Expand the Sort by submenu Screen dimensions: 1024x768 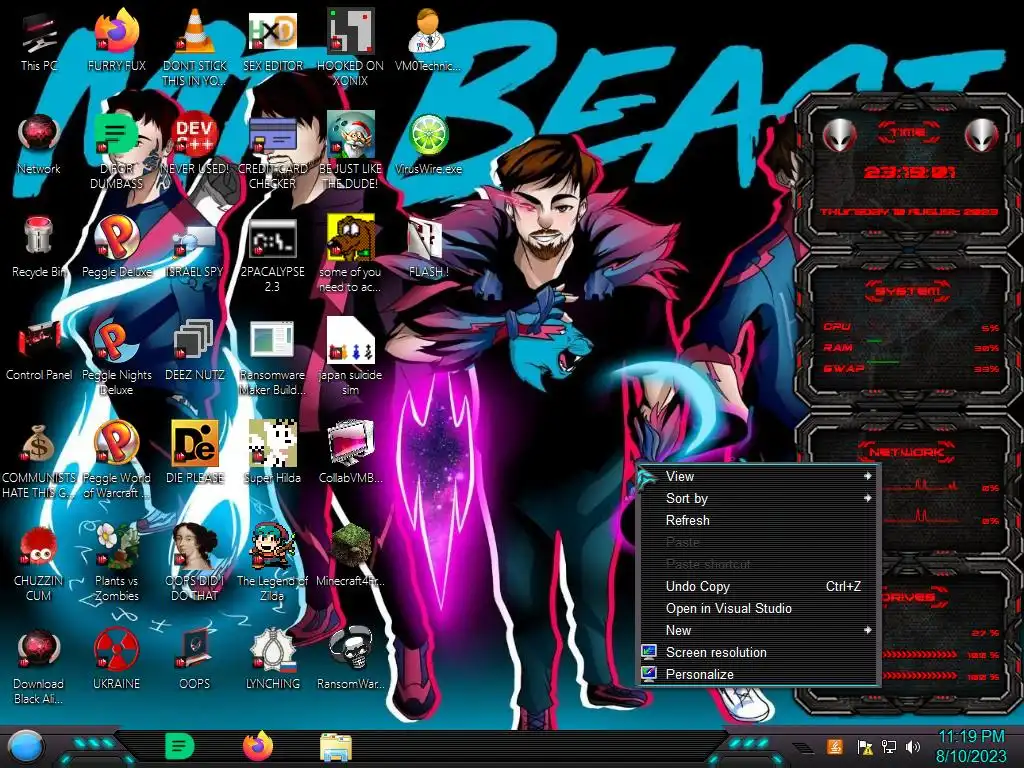point(759,498)
